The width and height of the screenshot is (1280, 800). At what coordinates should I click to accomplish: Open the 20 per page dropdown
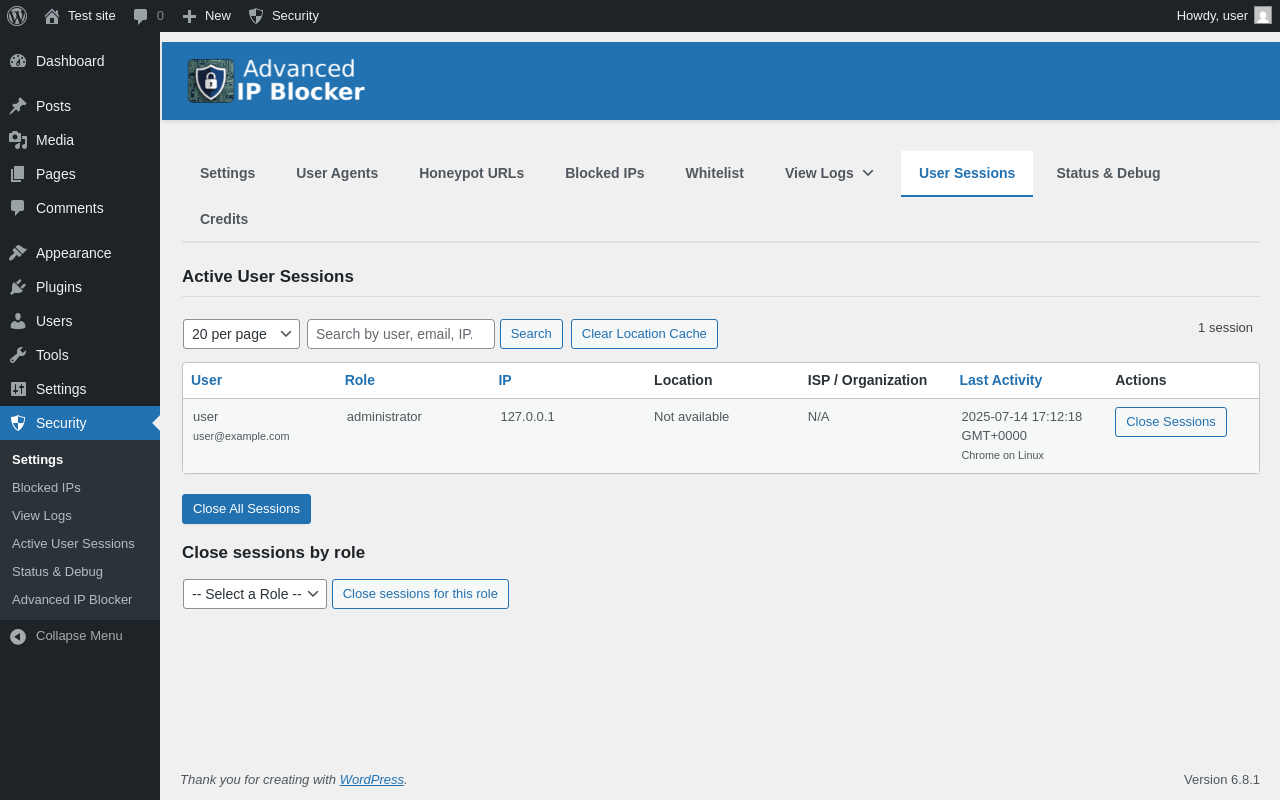241,334
